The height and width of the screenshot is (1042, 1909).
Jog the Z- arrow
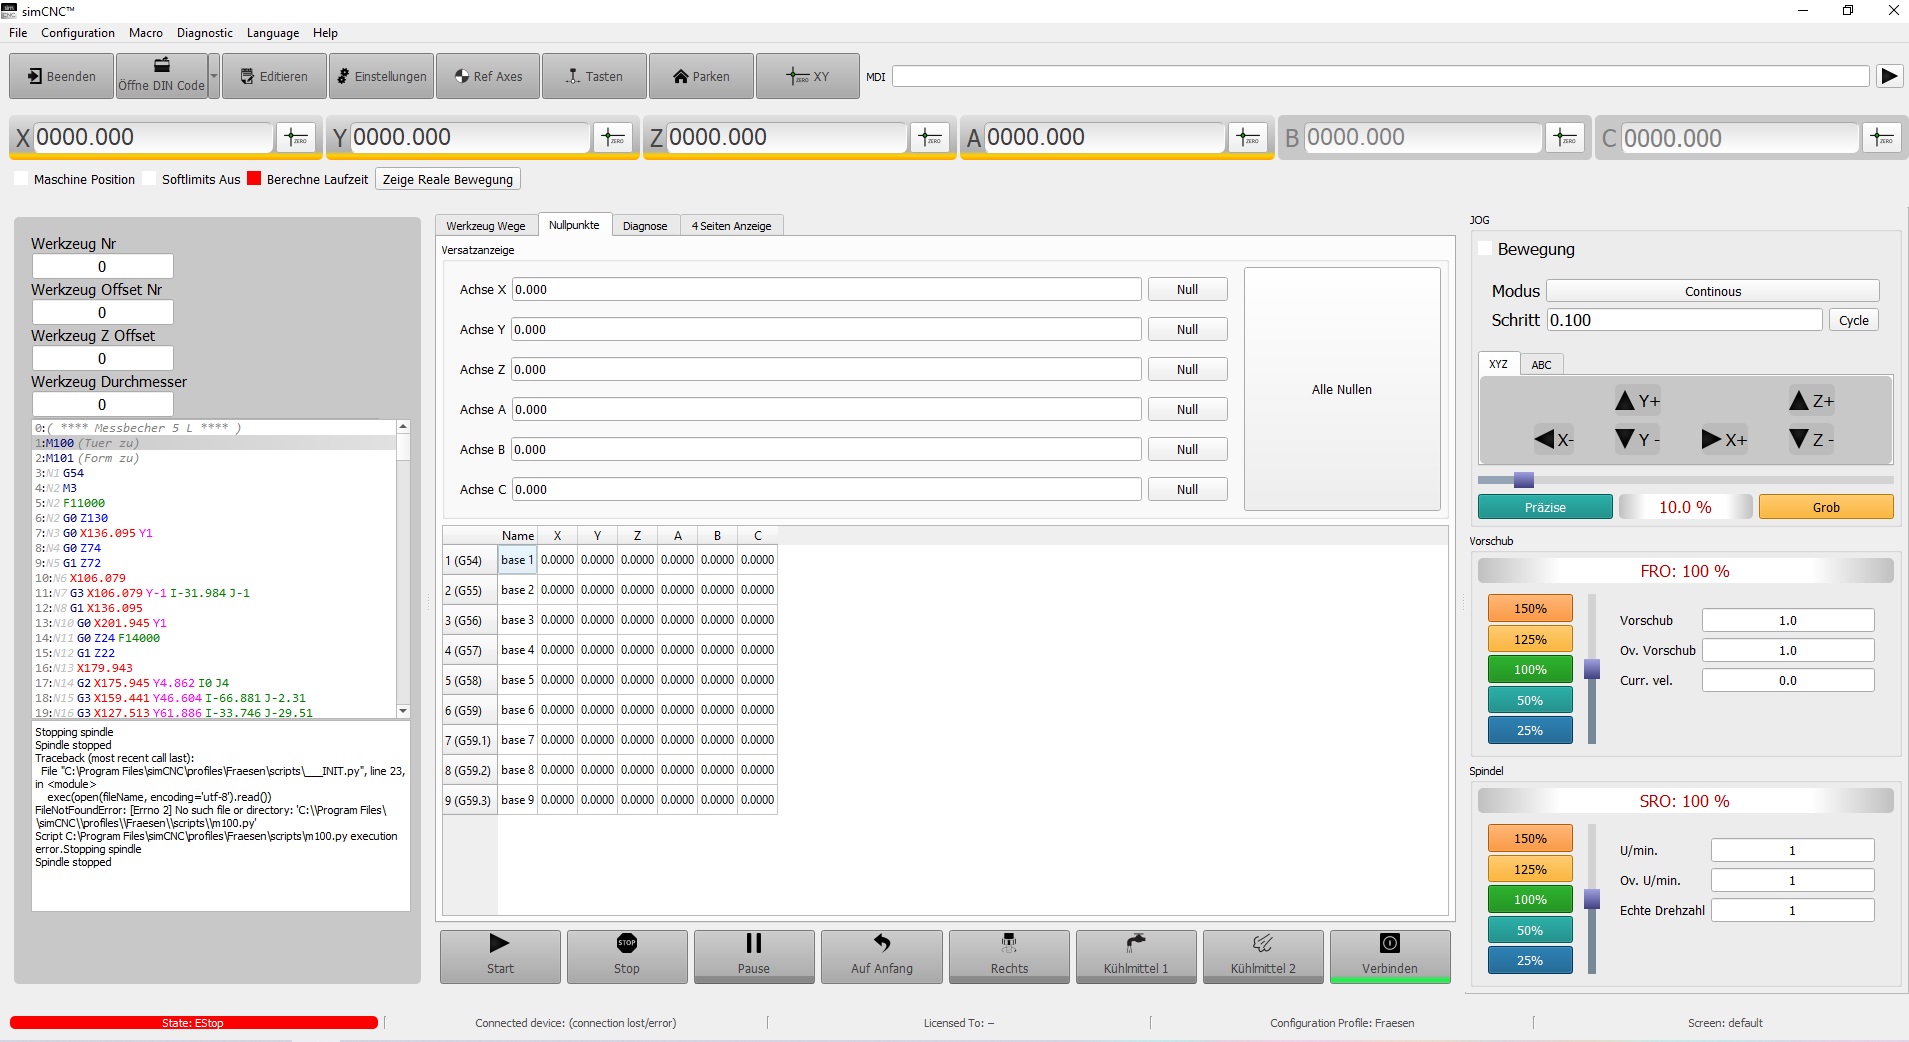pos(1811,439)
